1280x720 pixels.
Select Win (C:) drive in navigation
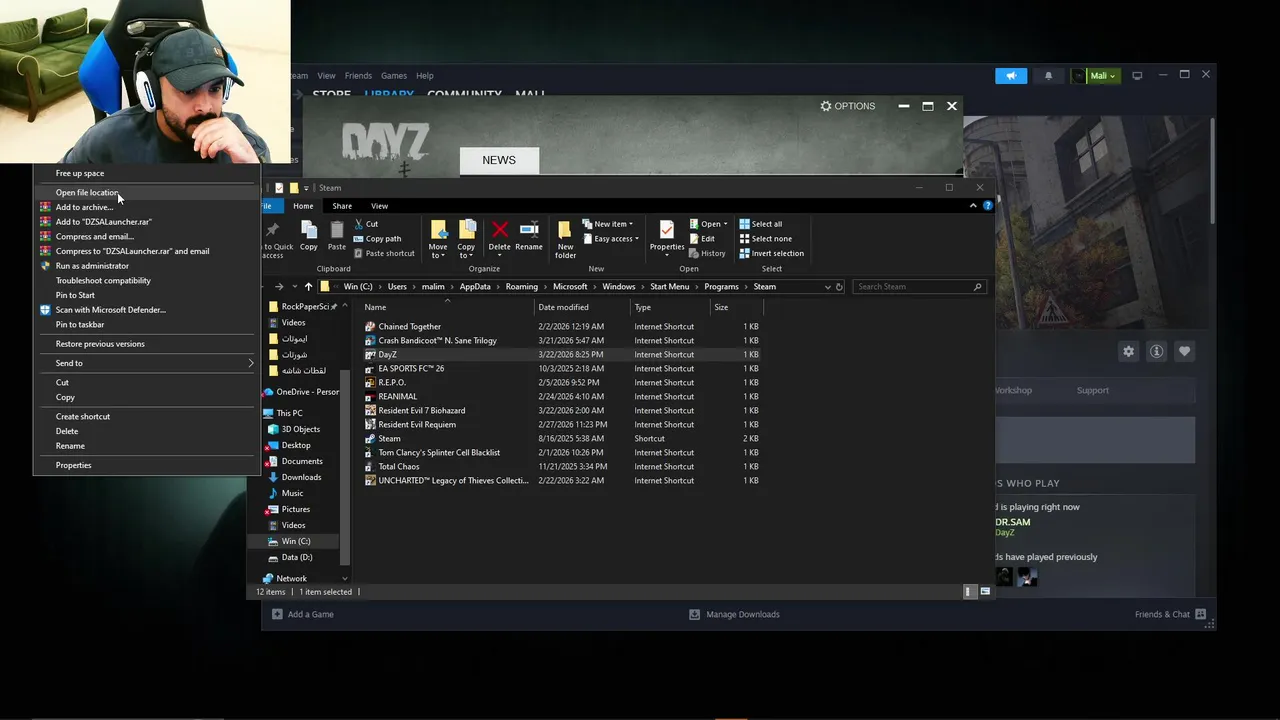tap(295, 541)
